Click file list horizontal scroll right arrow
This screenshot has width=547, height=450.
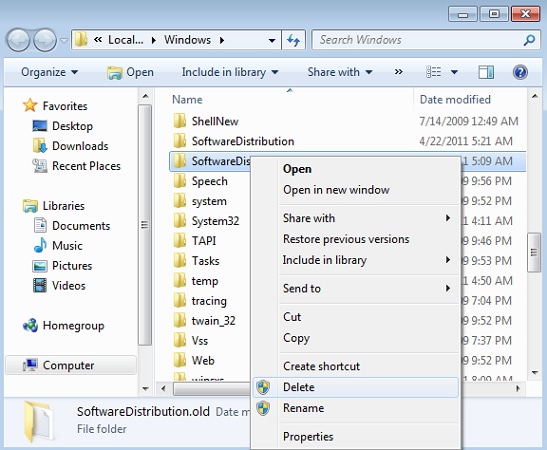pos(518,388)
